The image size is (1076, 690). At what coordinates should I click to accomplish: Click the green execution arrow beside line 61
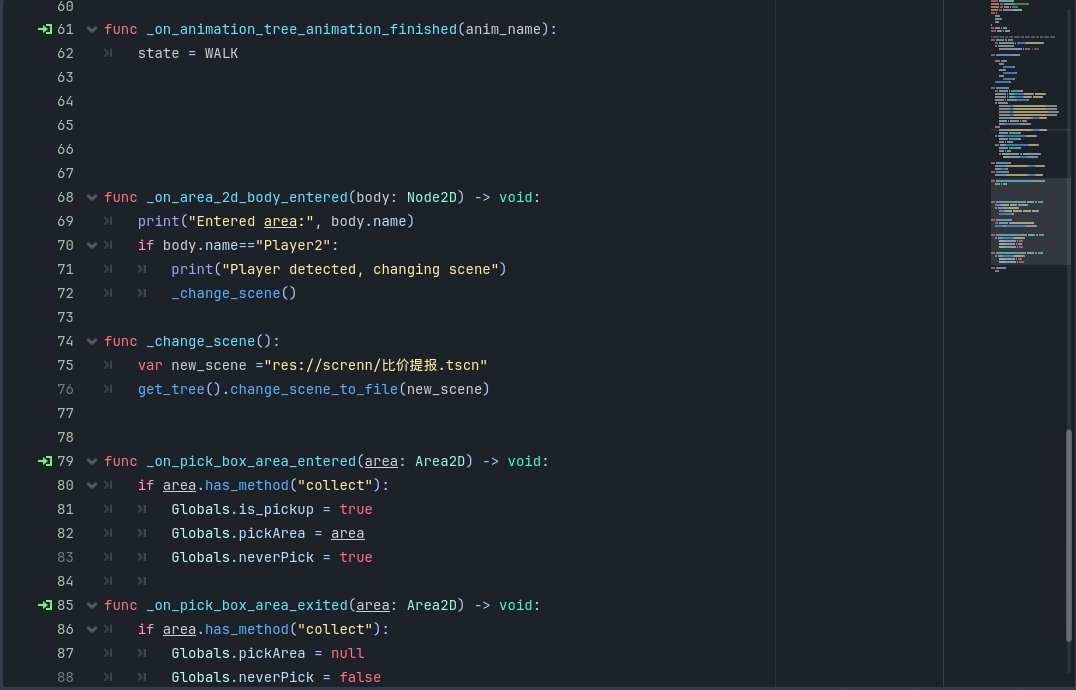tap(45, 29)
